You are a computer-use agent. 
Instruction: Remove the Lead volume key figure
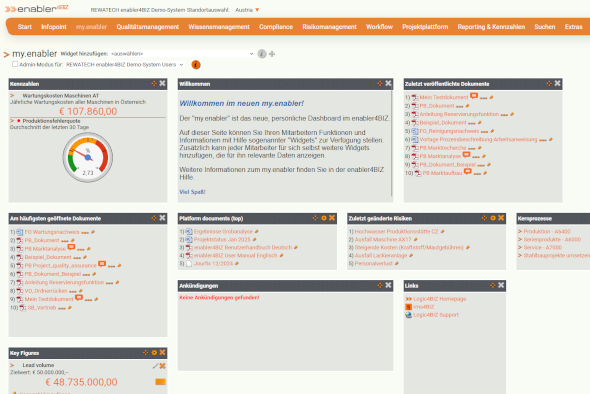pos(163,366)
